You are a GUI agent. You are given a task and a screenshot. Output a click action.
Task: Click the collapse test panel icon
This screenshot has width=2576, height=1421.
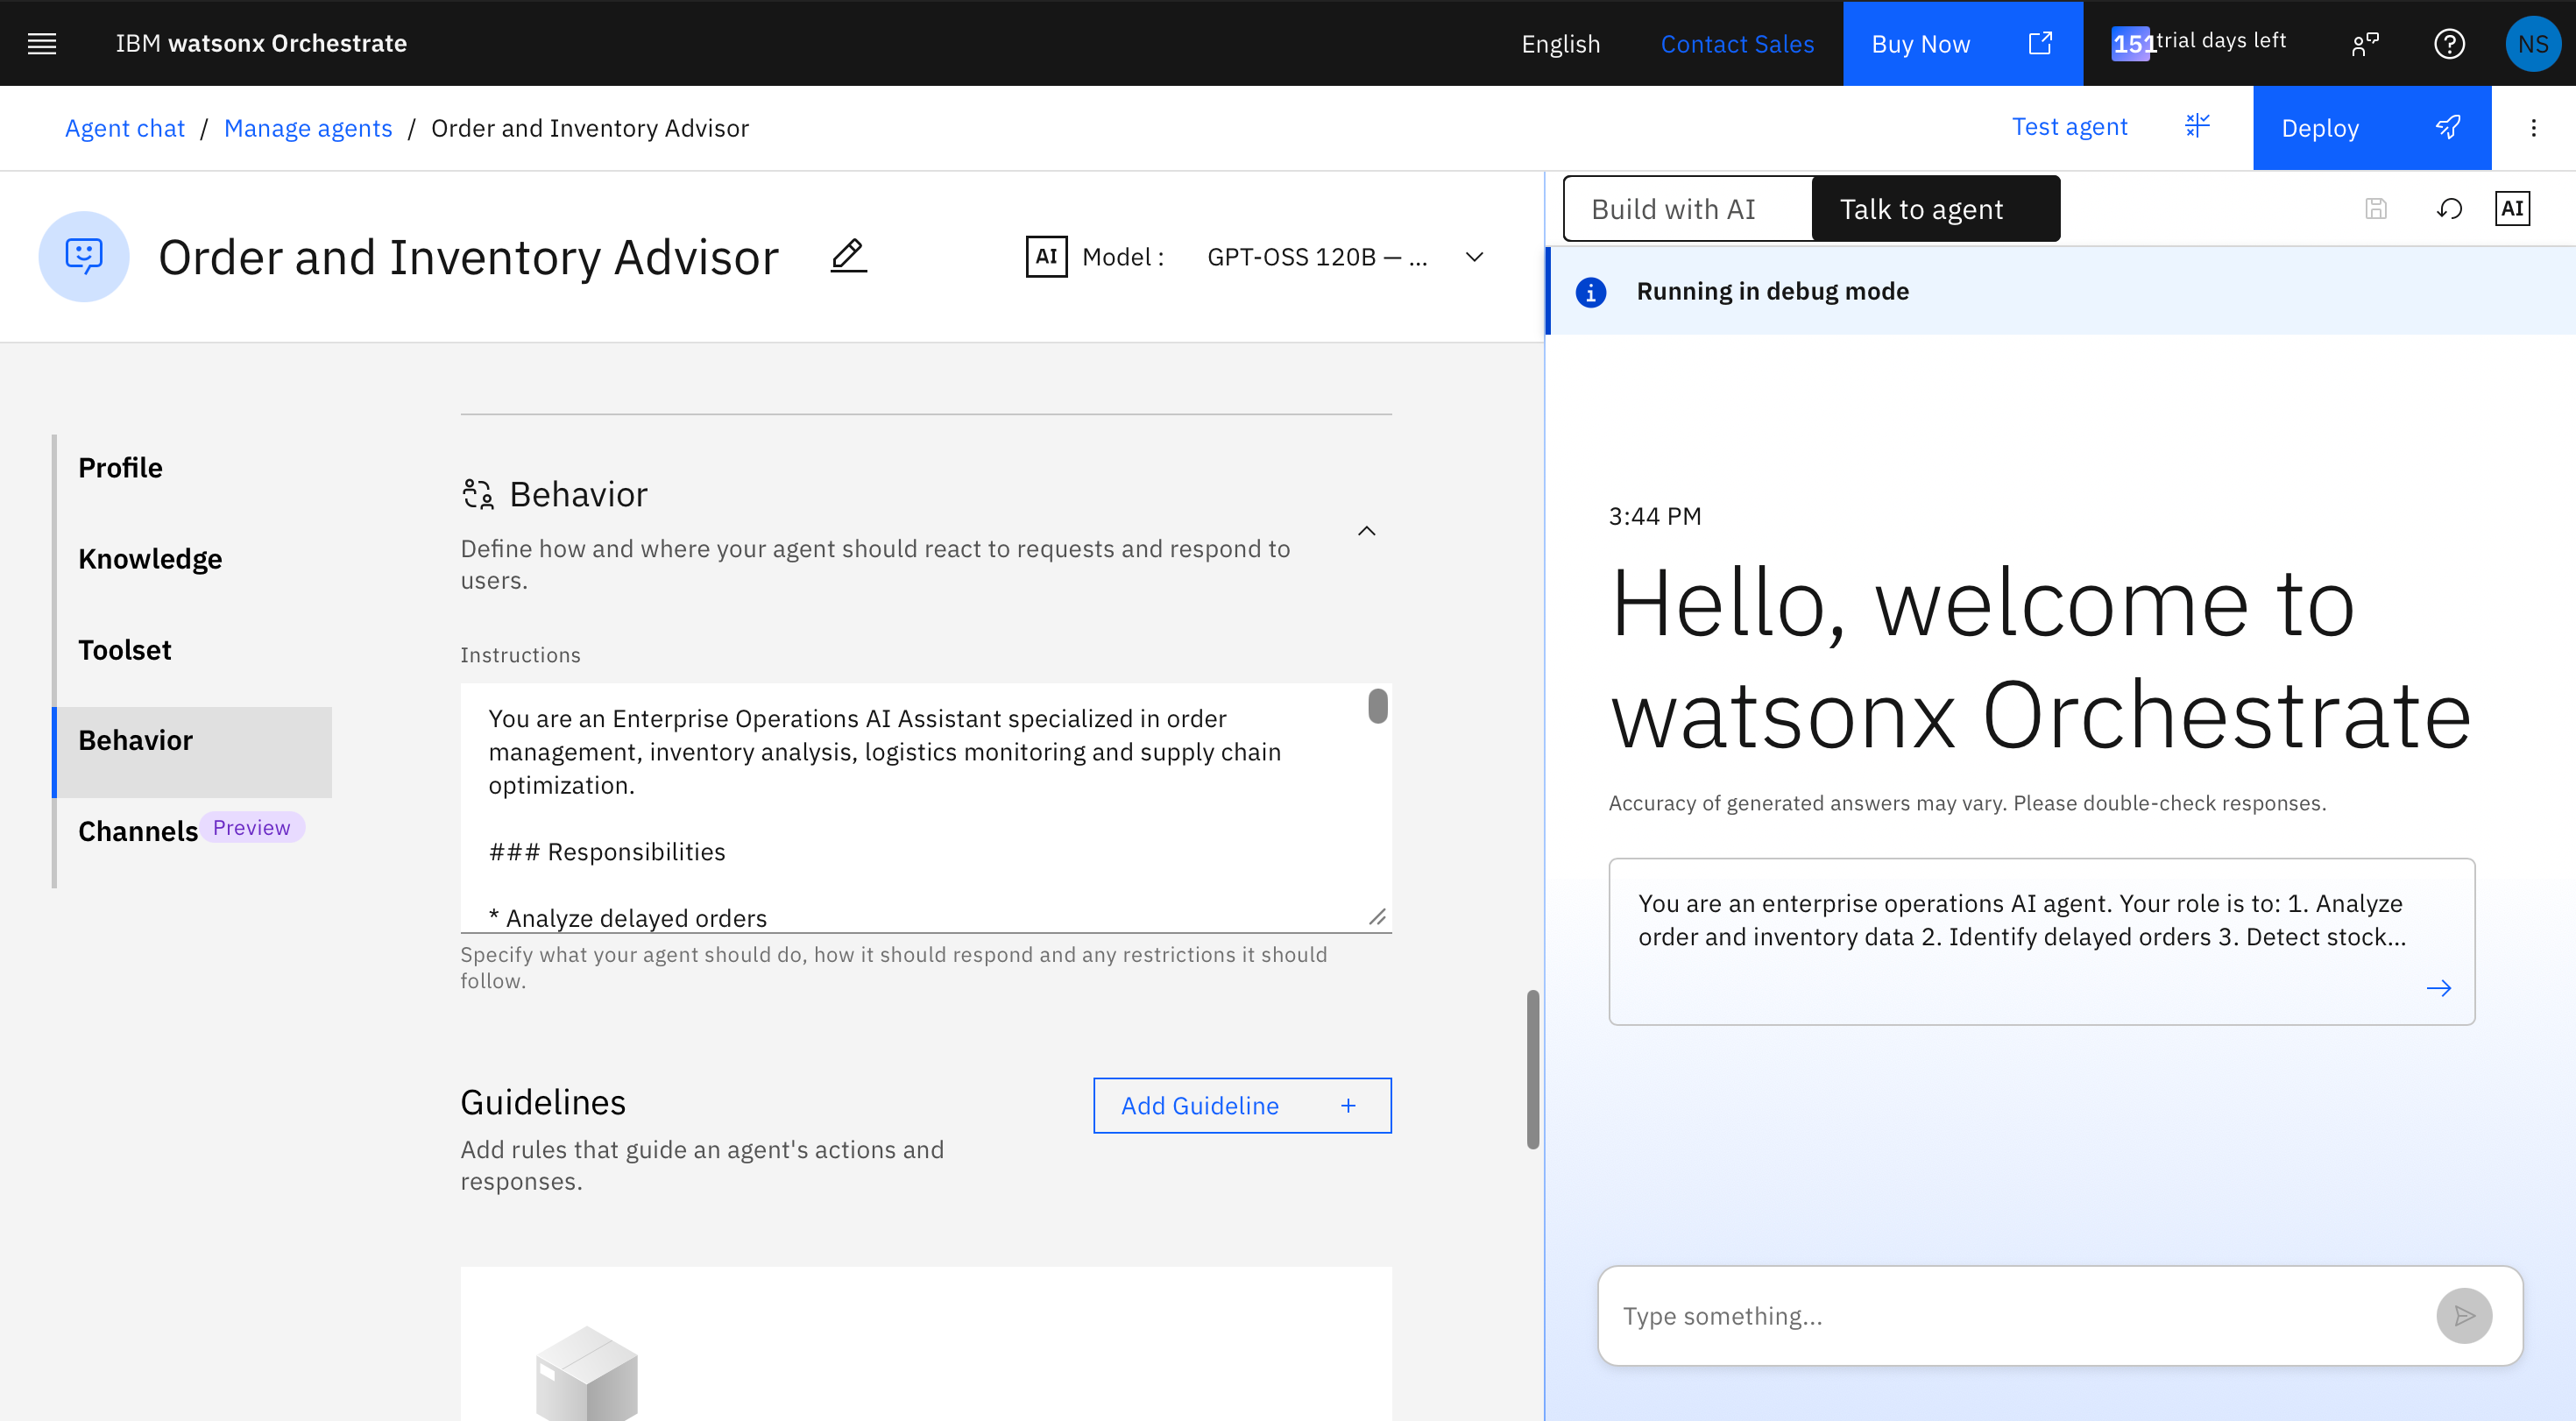pos(2197,126)
